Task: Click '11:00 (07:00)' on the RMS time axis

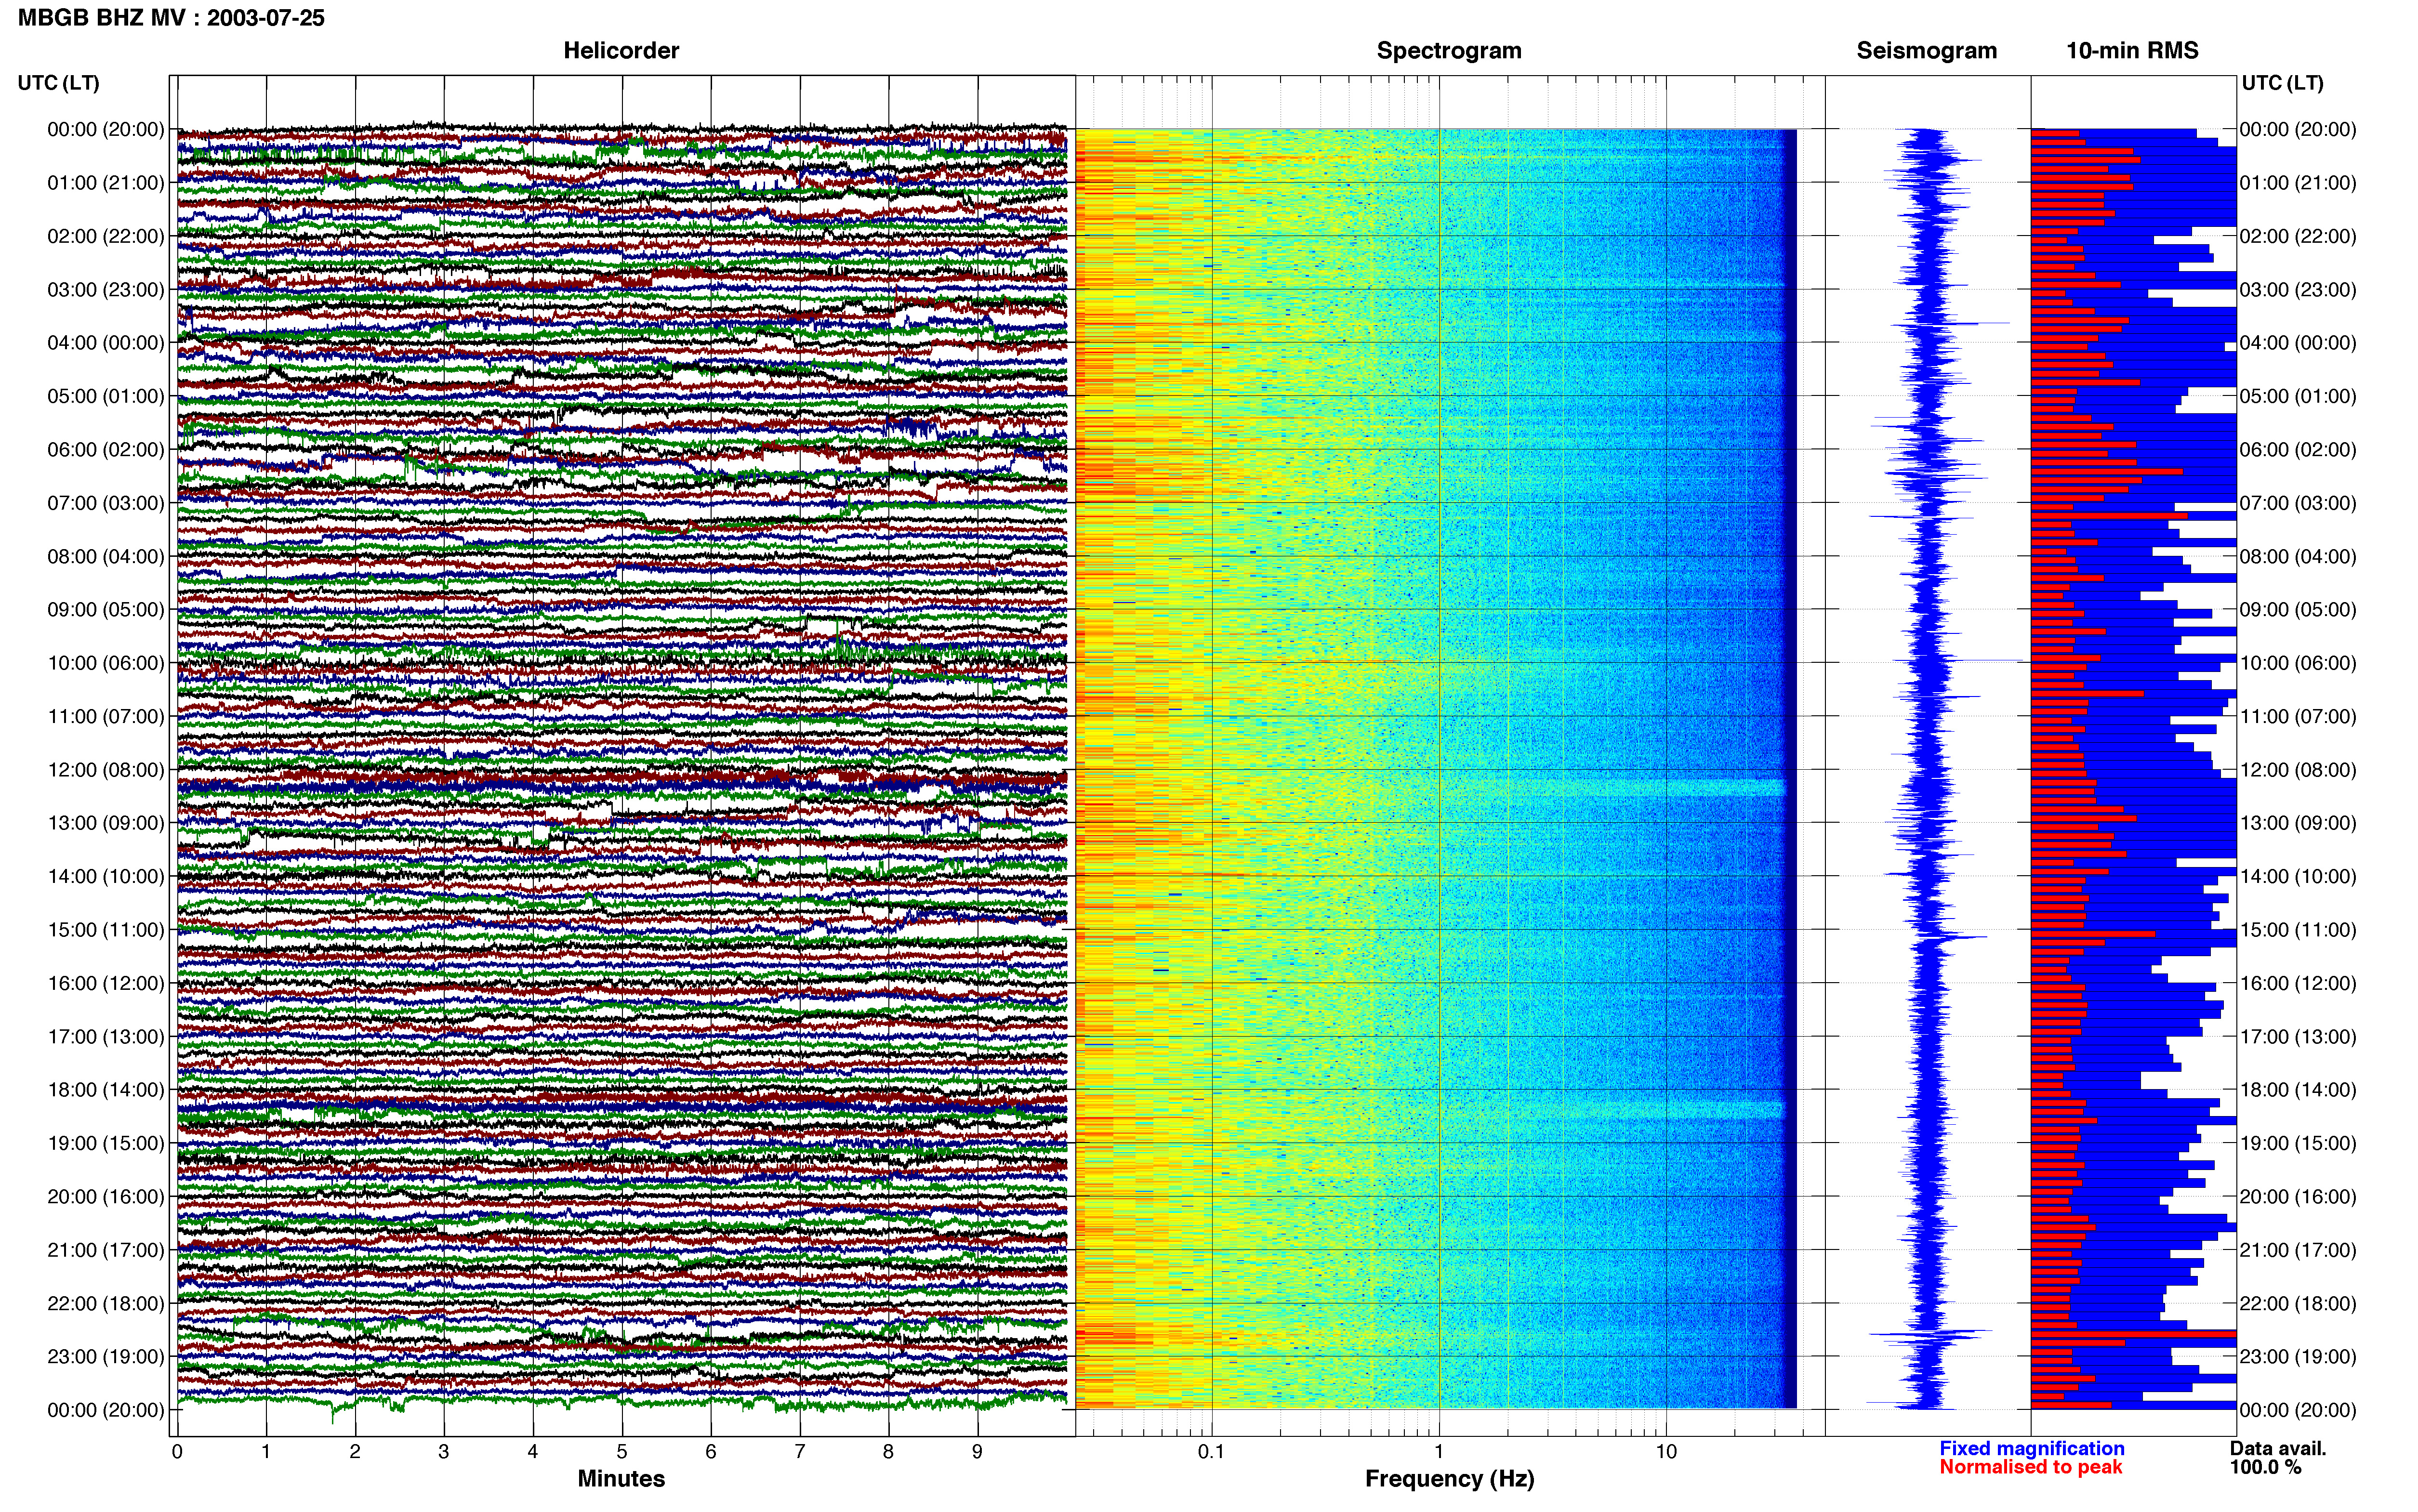Action: point(2298,717)
